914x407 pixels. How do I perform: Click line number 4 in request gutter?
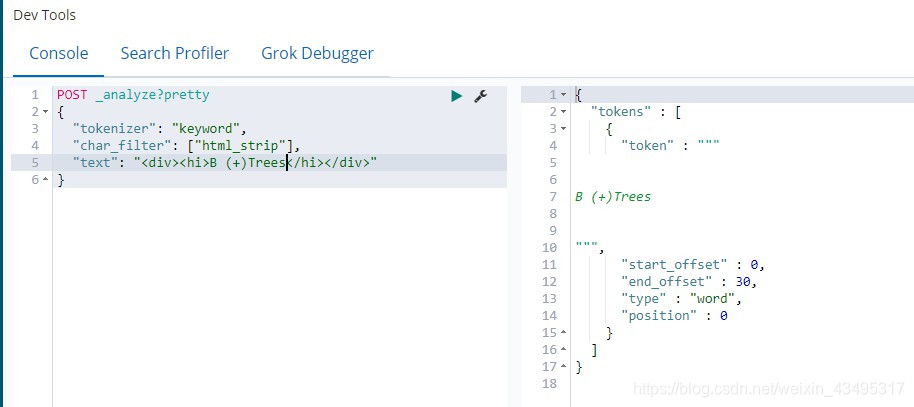point(35,145)
